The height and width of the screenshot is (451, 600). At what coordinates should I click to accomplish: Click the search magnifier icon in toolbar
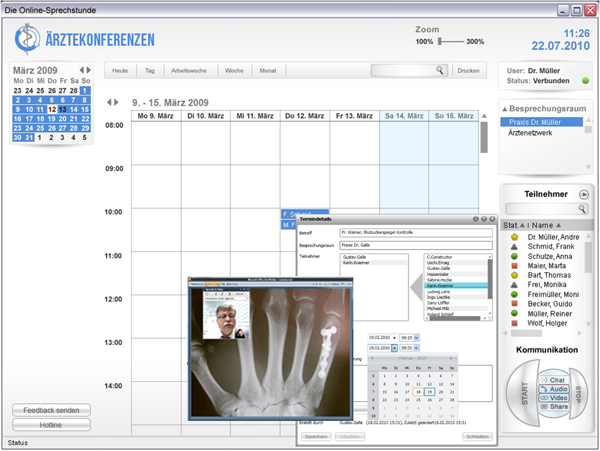pyautogui.click(x=440, y=71)
